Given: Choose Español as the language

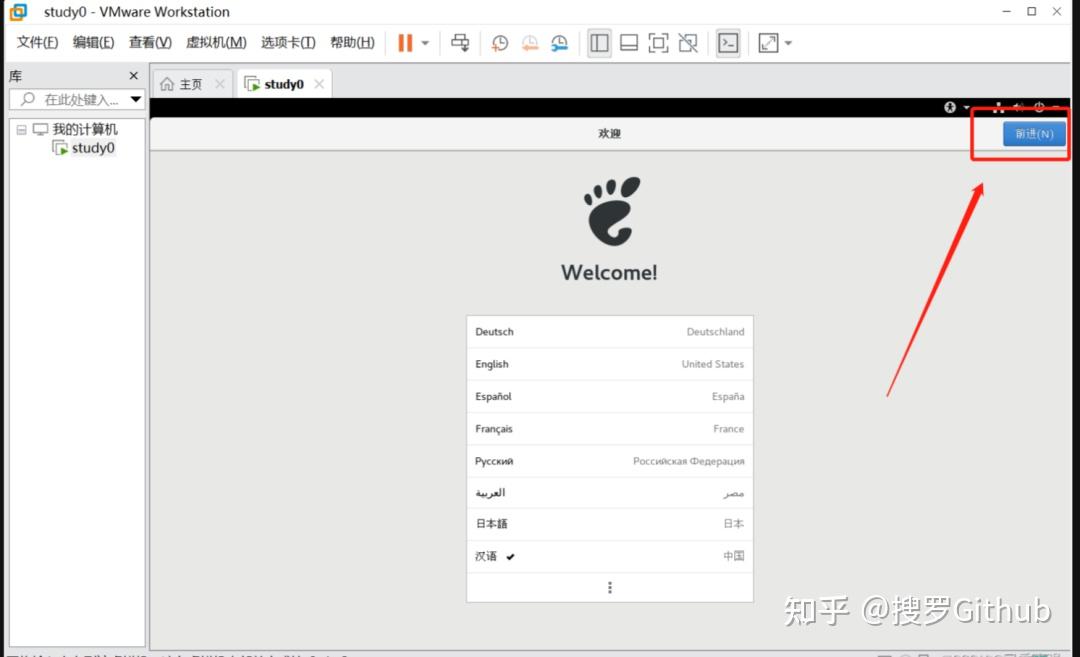Looking at the screenshot, I should 610,396.
